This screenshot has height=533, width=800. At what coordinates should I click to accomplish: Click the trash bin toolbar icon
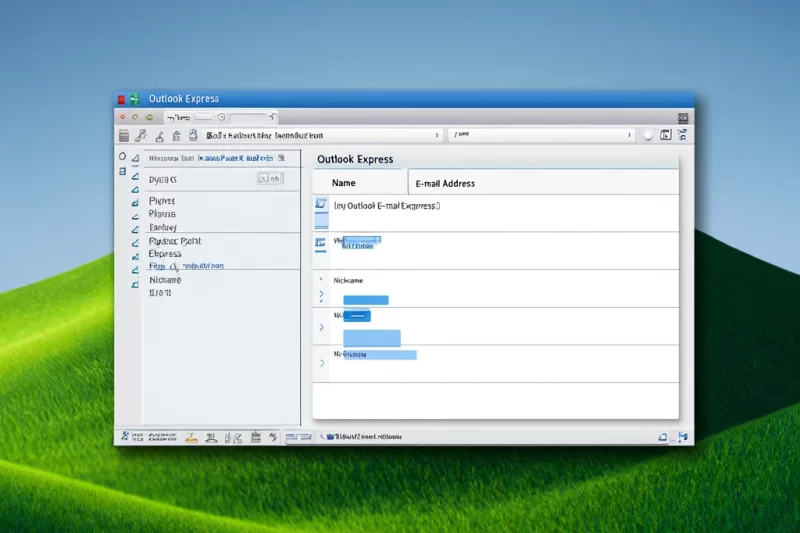click(x=177, y=136)
